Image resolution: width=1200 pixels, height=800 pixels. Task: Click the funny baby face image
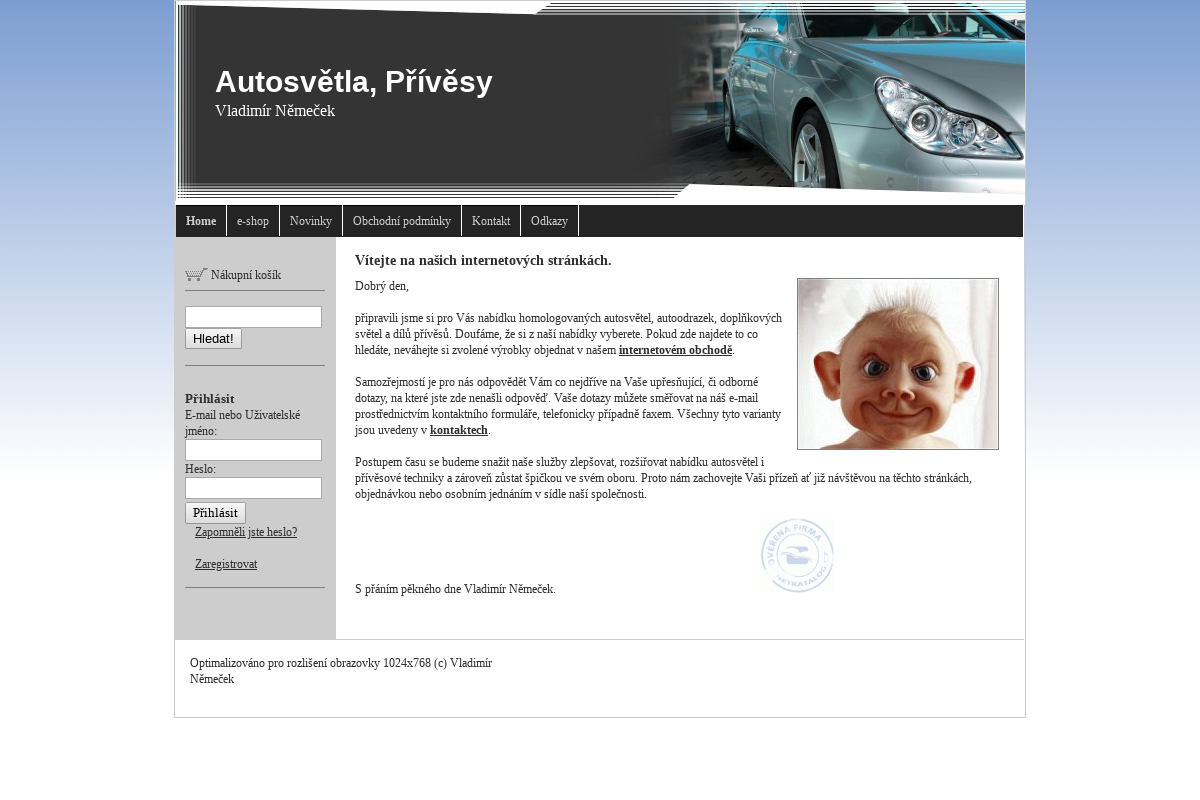tap(897, 364)
